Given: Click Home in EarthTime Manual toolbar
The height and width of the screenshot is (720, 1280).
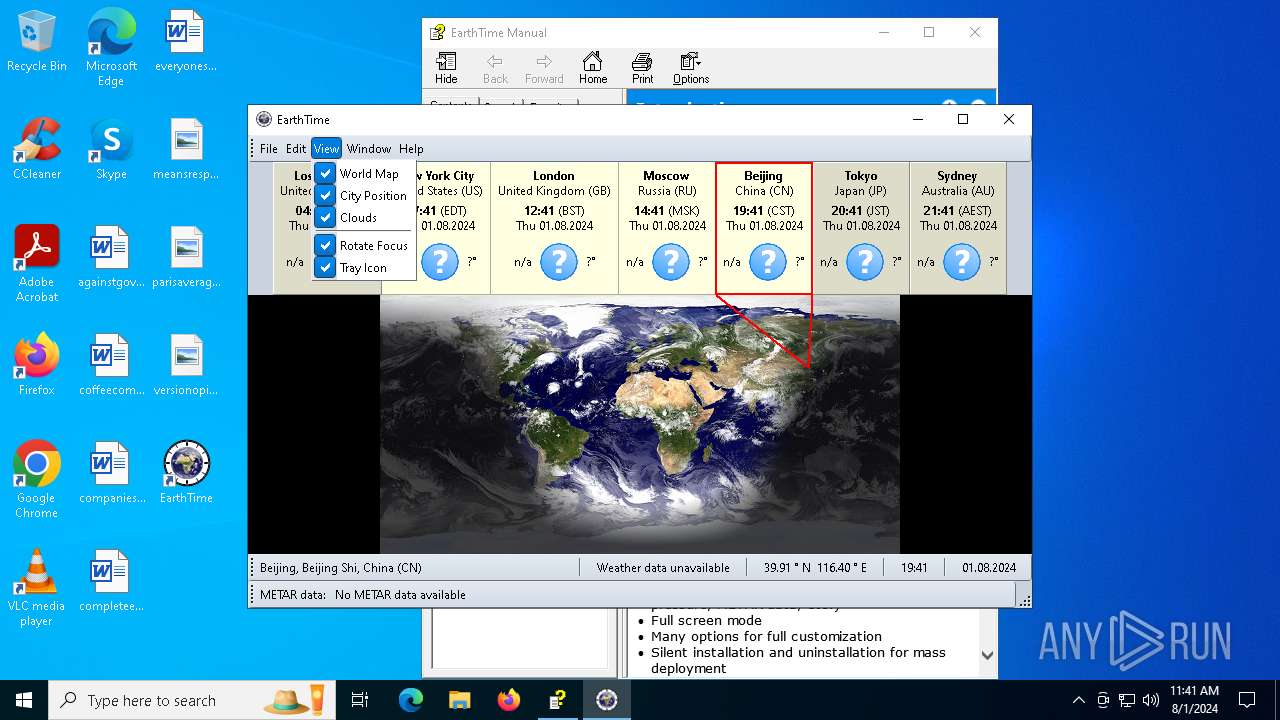Looking at the screenshot, I should pyautogui.click(x=593, y=68).
